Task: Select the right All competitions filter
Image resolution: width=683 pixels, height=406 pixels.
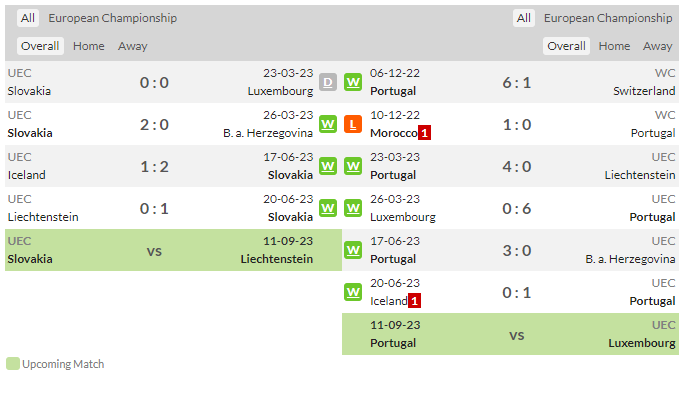Action: 524,18
